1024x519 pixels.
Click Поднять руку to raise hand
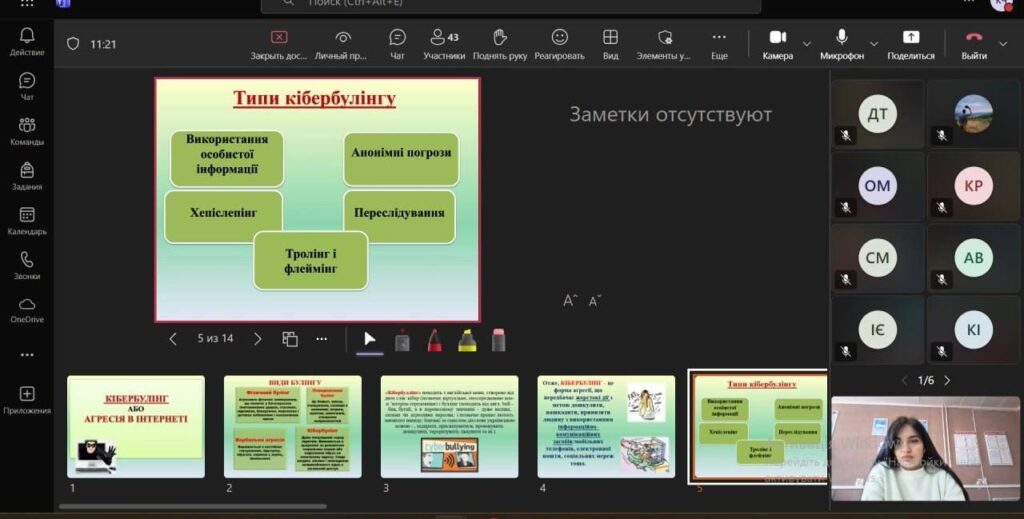point(499,44)
